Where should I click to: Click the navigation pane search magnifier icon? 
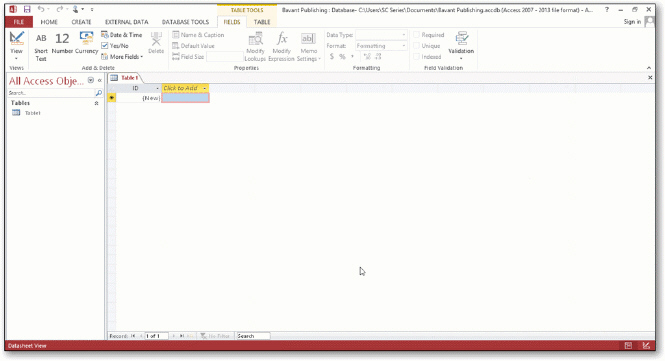coord(99,93)
